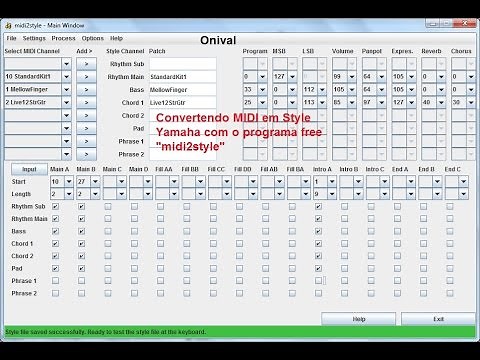Open the 10 StandardKit1 MIDI channel dropdown
The height and width of the screenshot is (360, 480).
pos(66,77)
